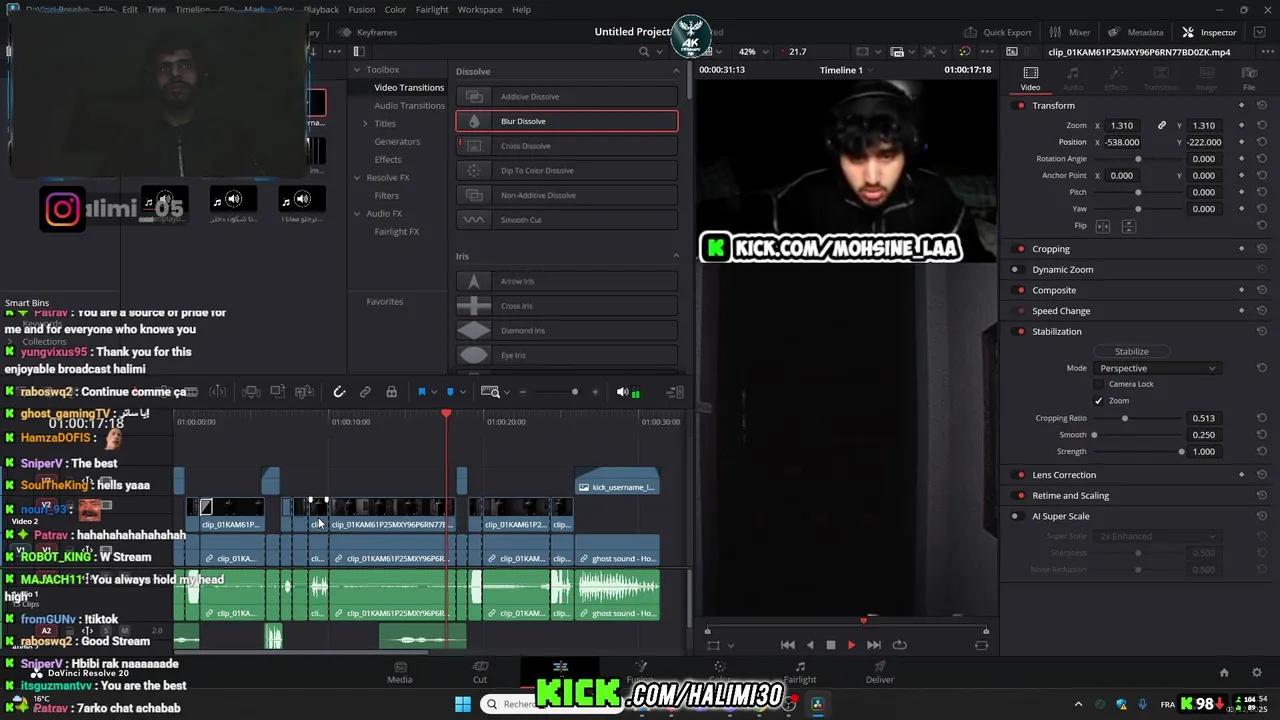
Task: Collapse Audio FX group
Action: (357, 214)
